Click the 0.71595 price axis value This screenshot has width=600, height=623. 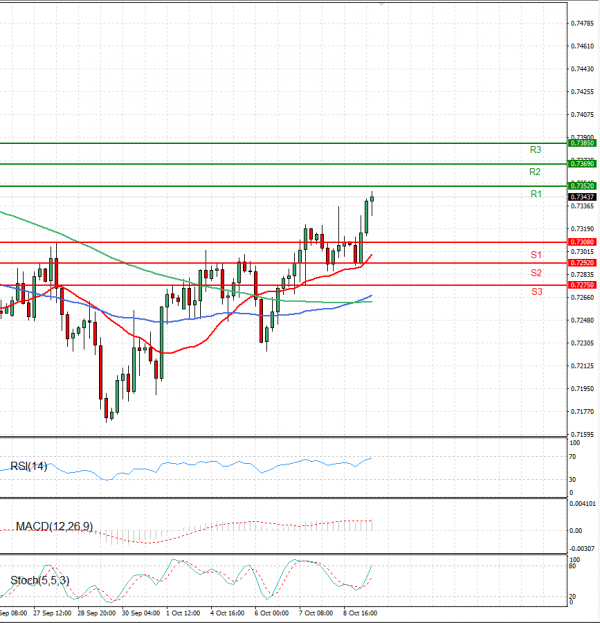582,434
